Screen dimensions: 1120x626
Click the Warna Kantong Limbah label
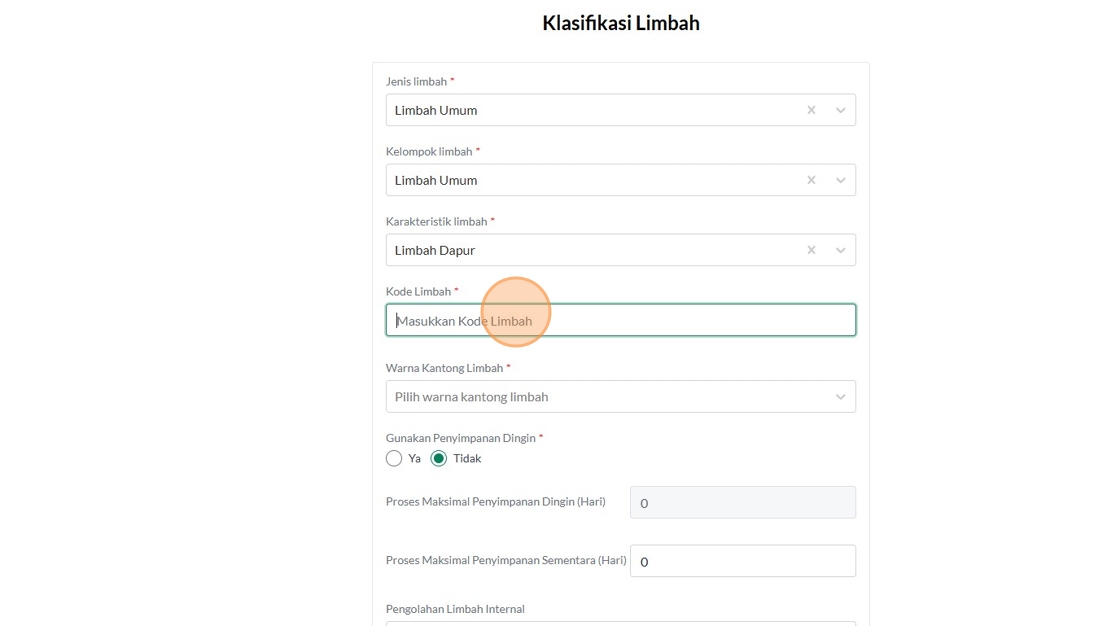[x=445, y=368]
